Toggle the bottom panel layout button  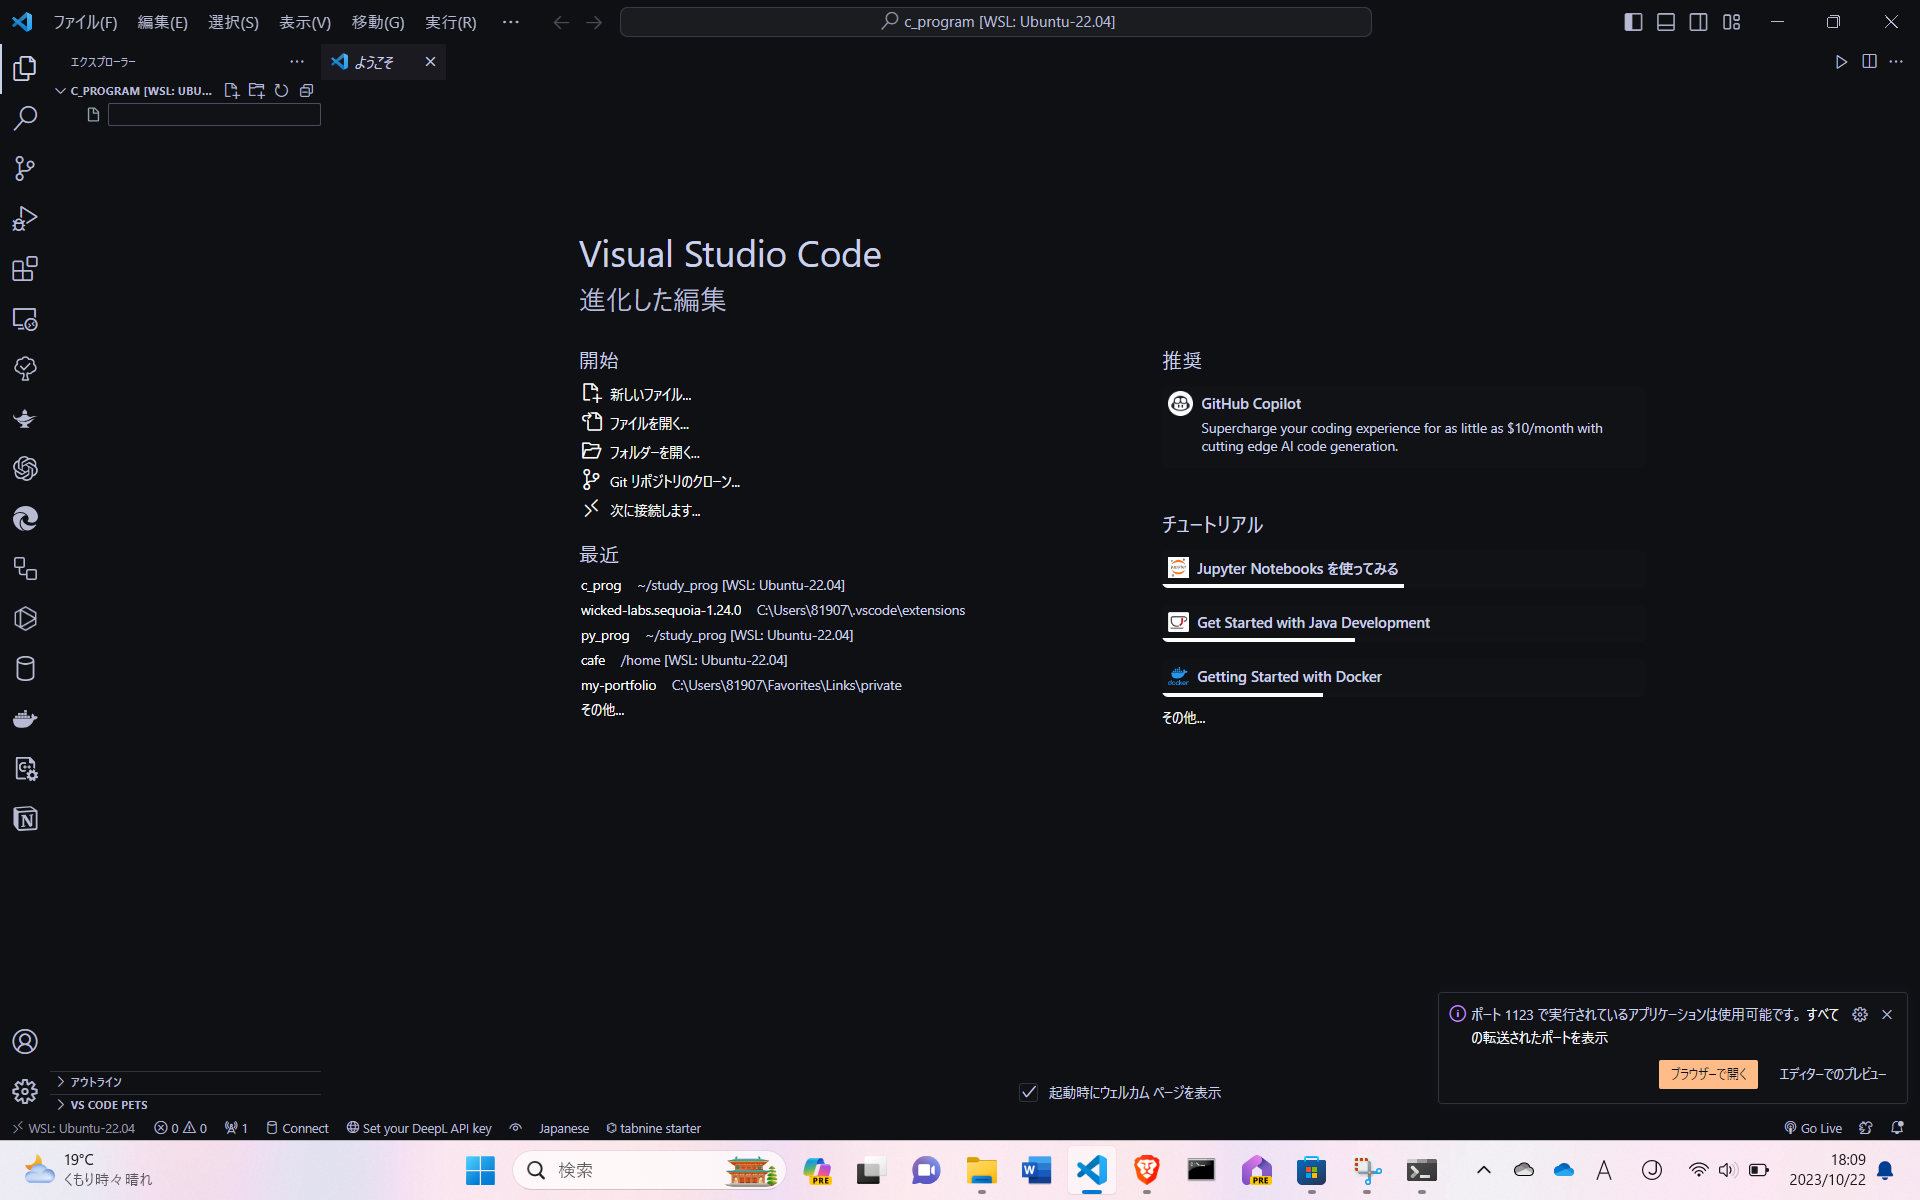tap(1666, 22)
